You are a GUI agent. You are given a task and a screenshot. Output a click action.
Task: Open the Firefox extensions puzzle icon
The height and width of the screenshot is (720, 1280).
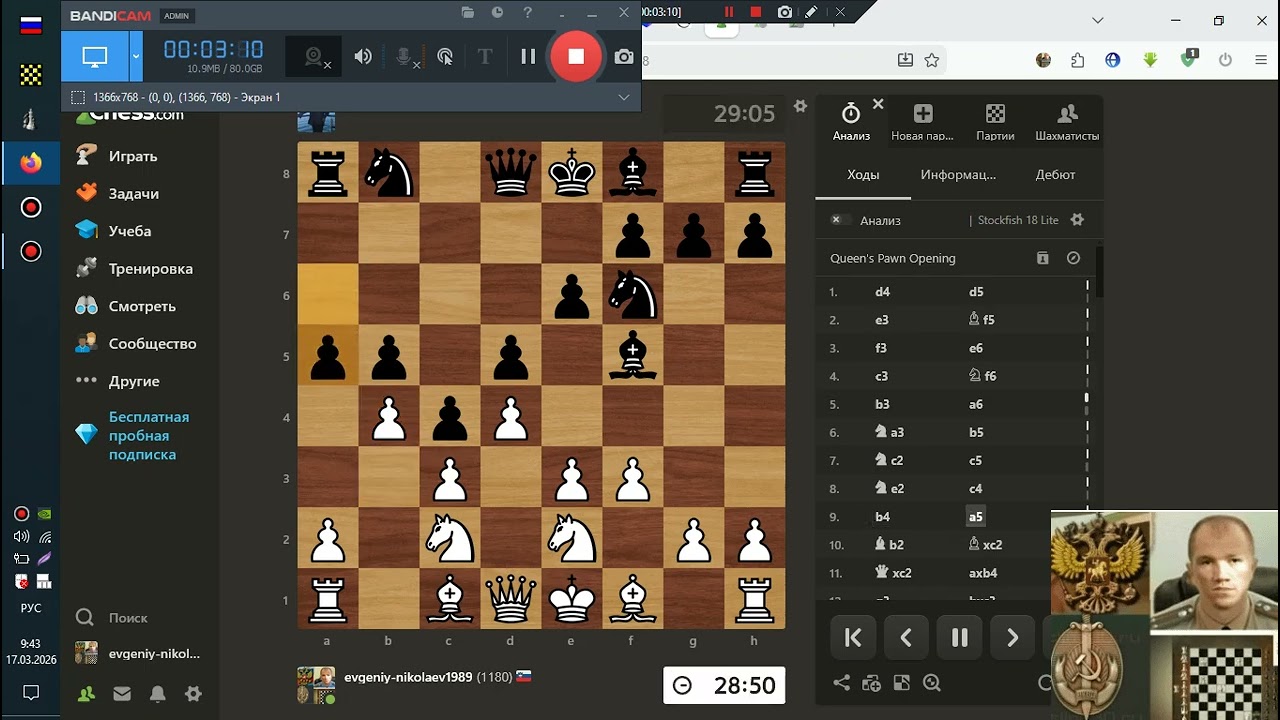(x=1077, y=60)
